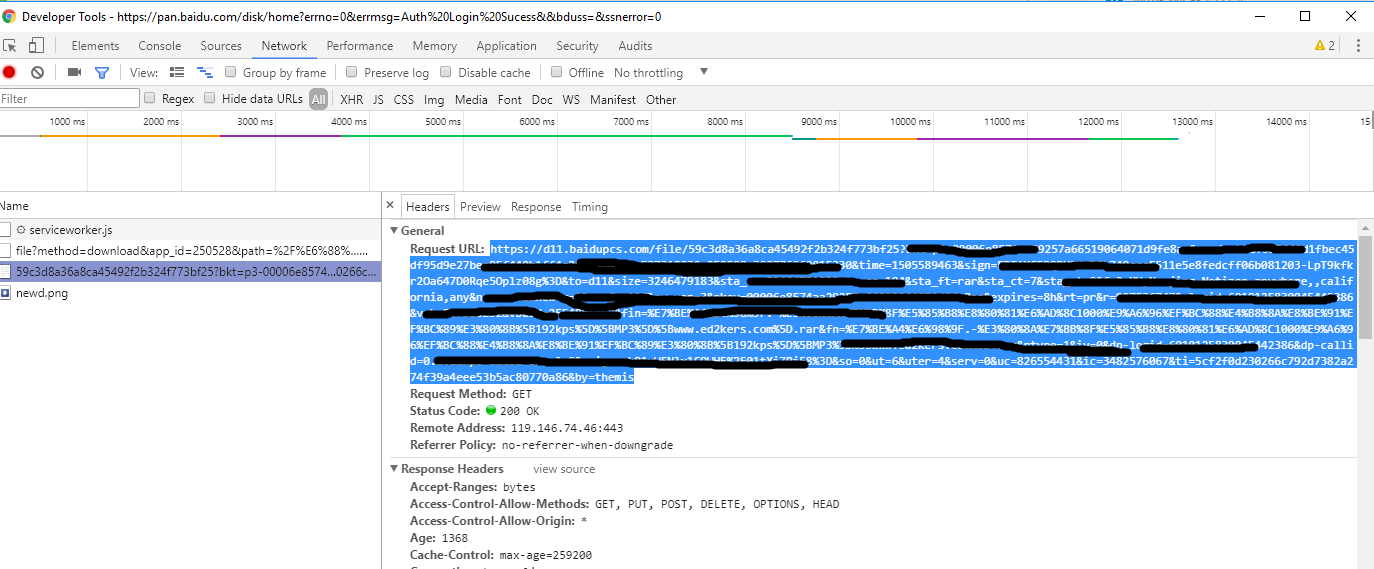The image size is (1374, 569).
Task: Toggle capture screenshots camera icon
Action: click(x=74, y=72)
